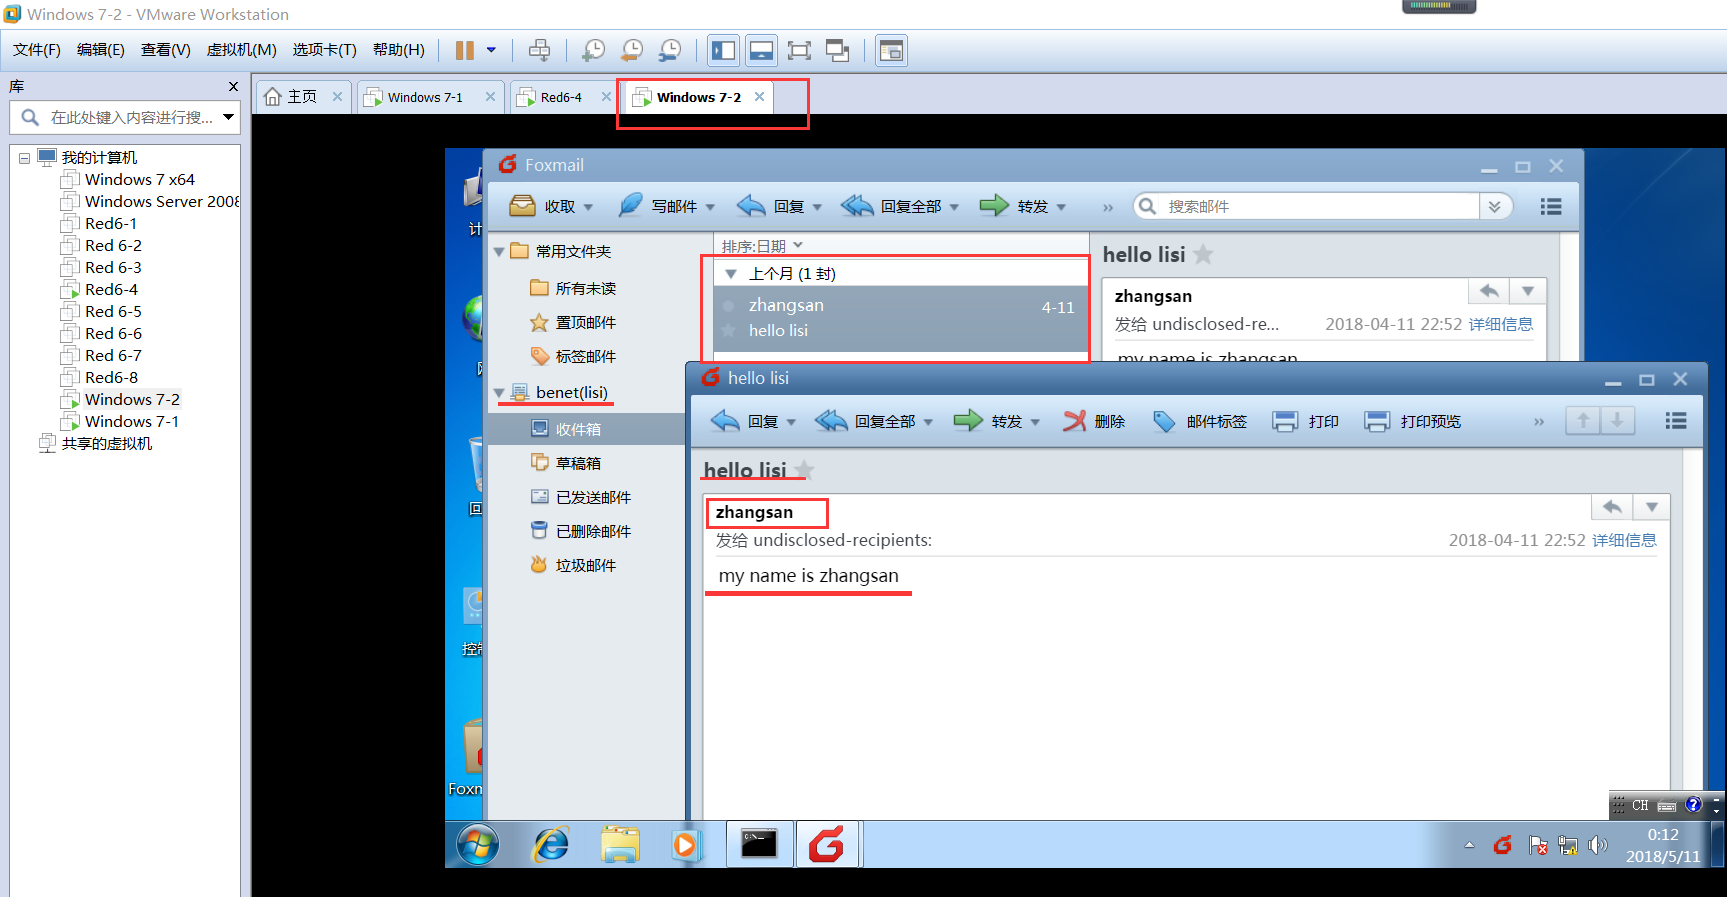Select Red 6-5 in the library tree
This screenshot has width=1727, height=897.
coord(113,311)
